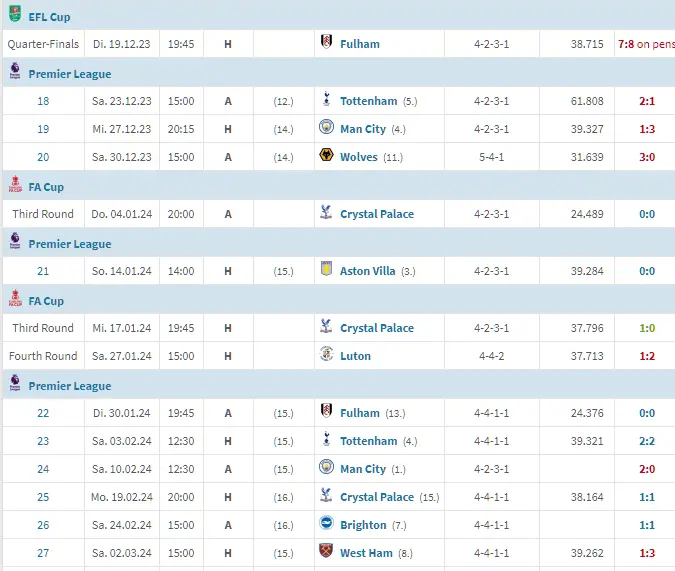Image resolution: width=675 pixels, height=571 pixels.
Task: Open the Crystal Palace link on matchday 25
Action: (x=377, y=497)
